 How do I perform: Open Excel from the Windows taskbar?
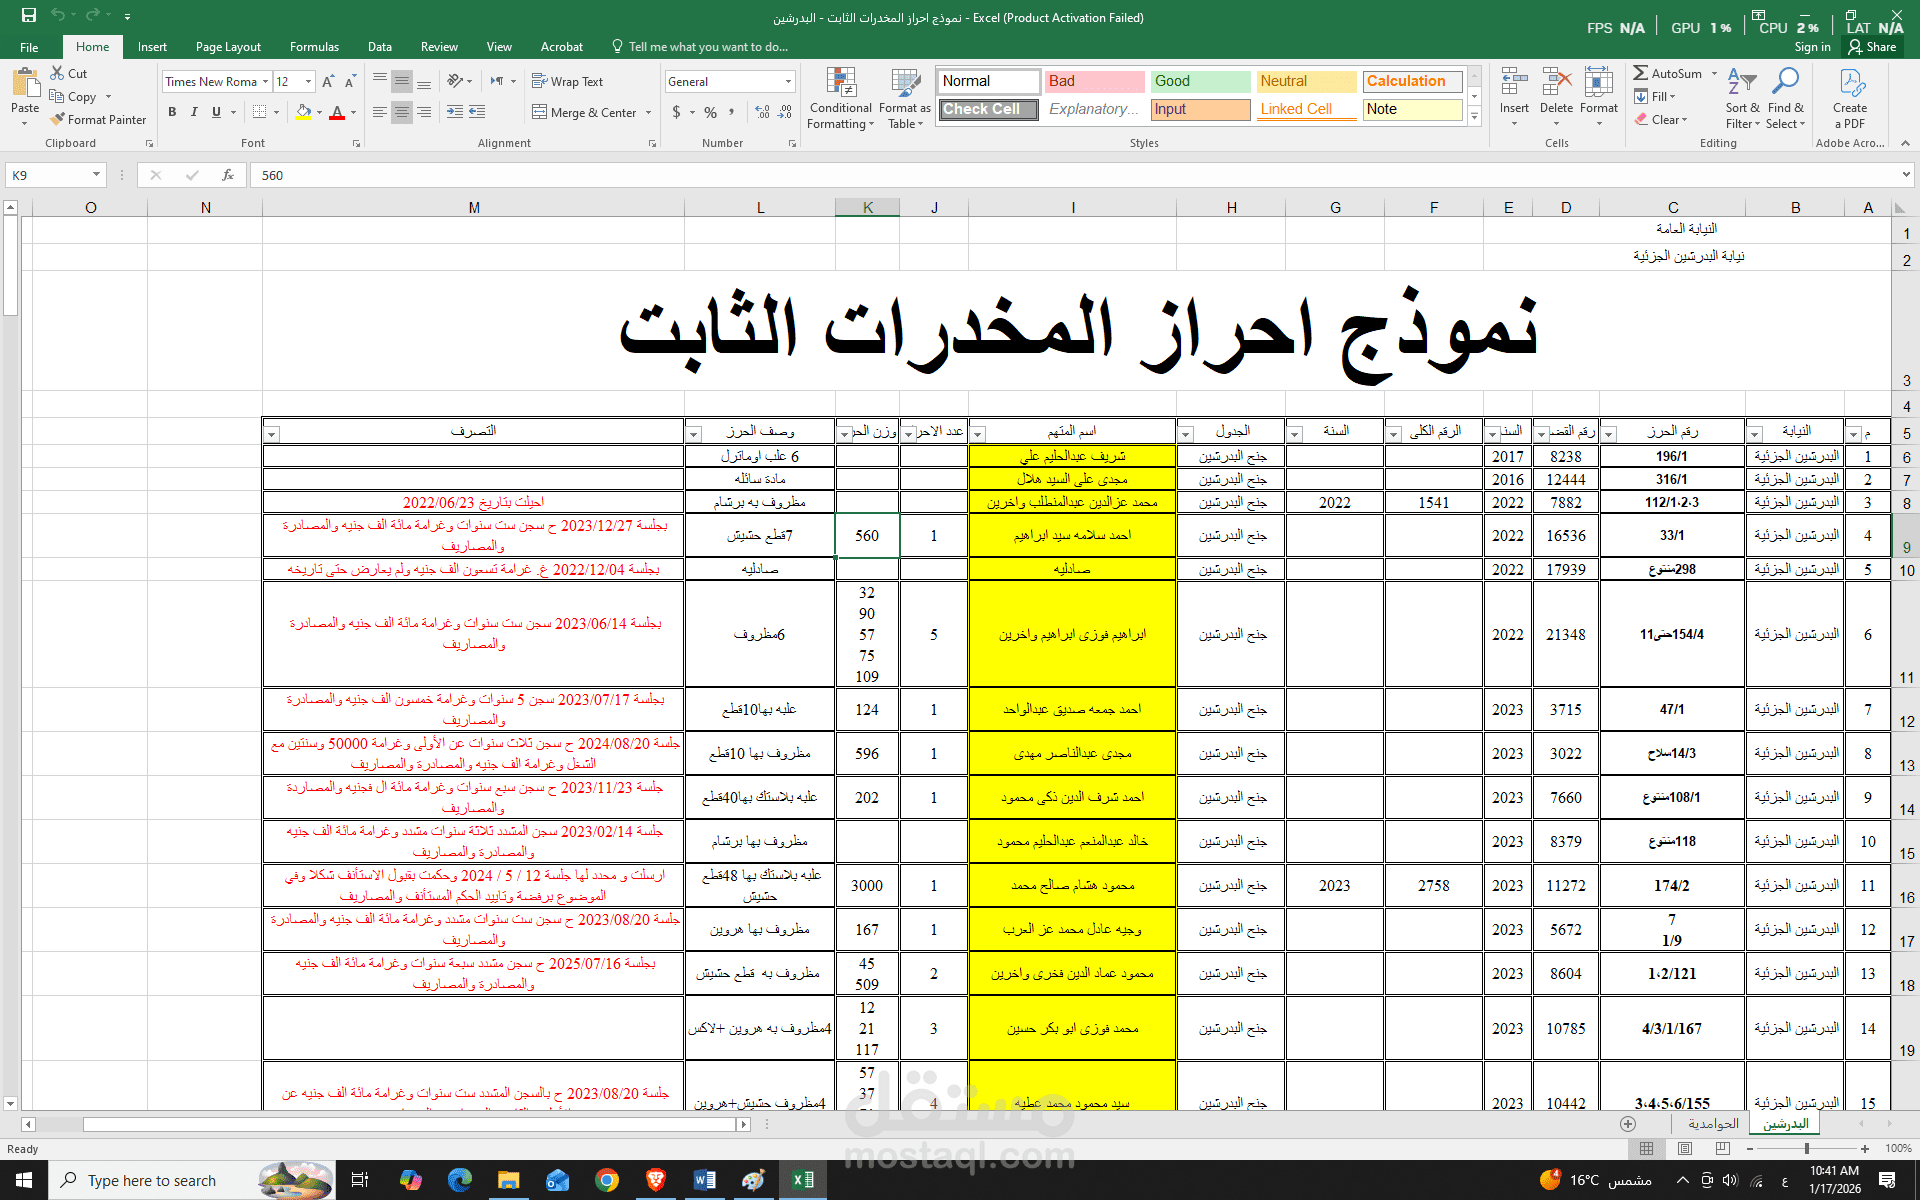pos(803,1180)
